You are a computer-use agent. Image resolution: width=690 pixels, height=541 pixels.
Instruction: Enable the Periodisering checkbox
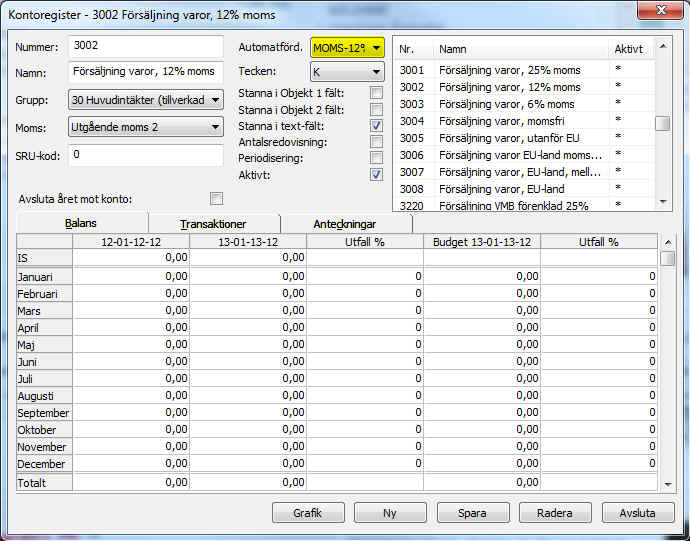pyautogui.click(x=376, y=158)
